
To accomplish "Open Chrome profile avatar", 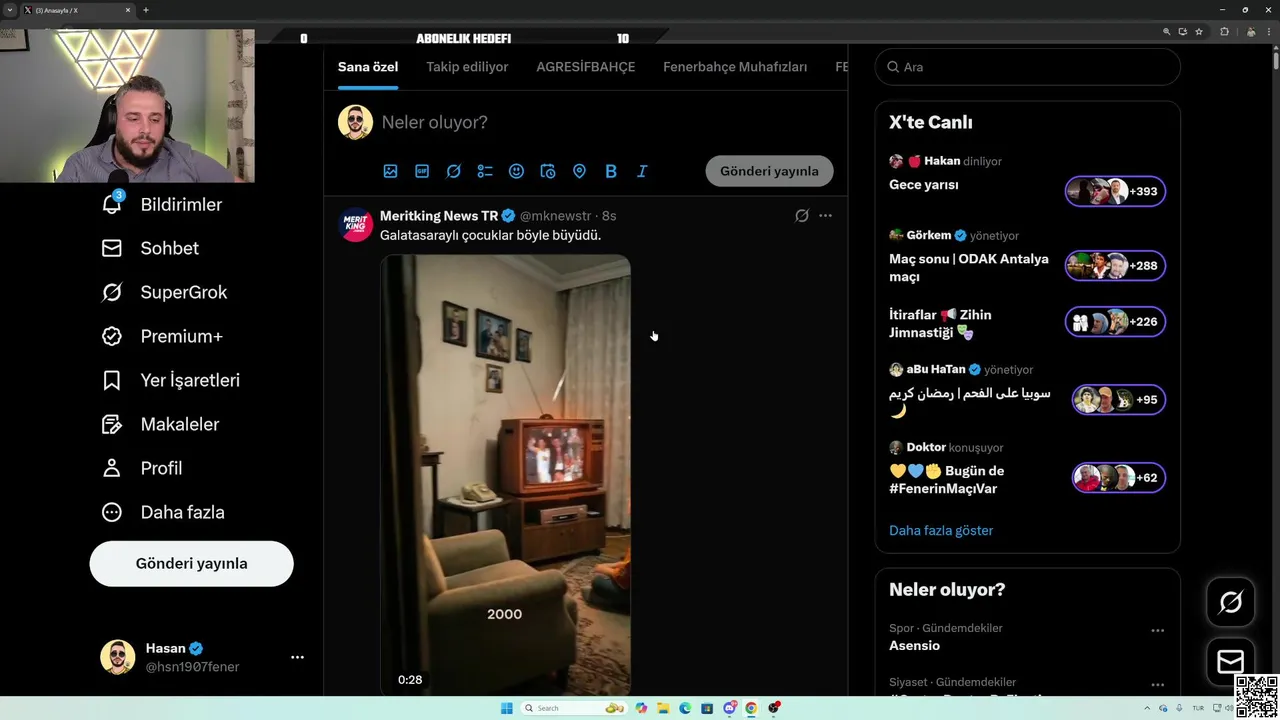I will coord(1251,31).
